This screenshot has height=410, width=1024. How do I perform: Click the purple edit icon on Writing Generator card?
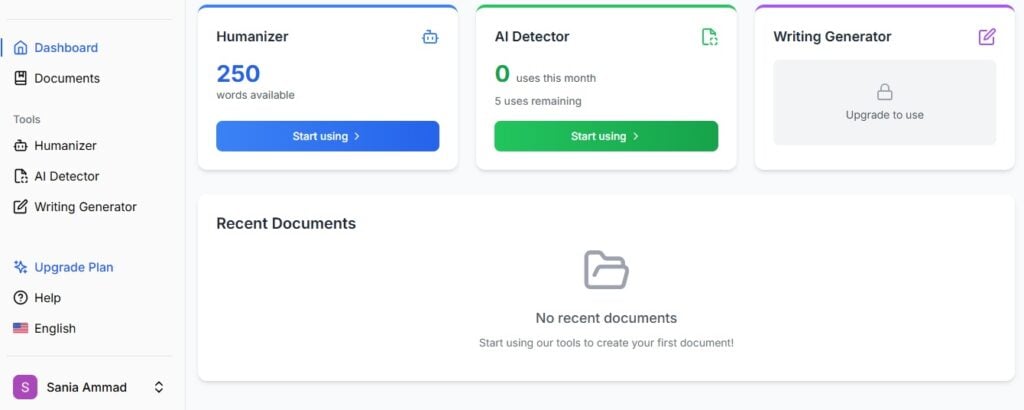pyautogui.click(x=987, y=37)
